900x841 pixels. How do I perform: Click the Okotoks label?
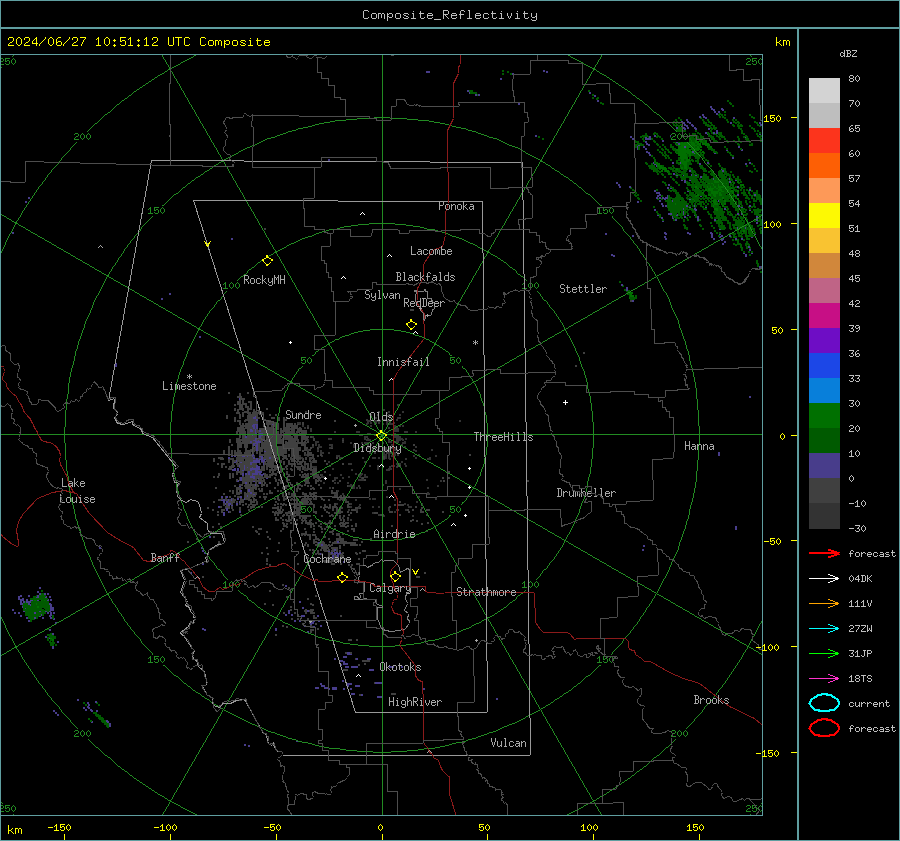[x=400, y=667]
